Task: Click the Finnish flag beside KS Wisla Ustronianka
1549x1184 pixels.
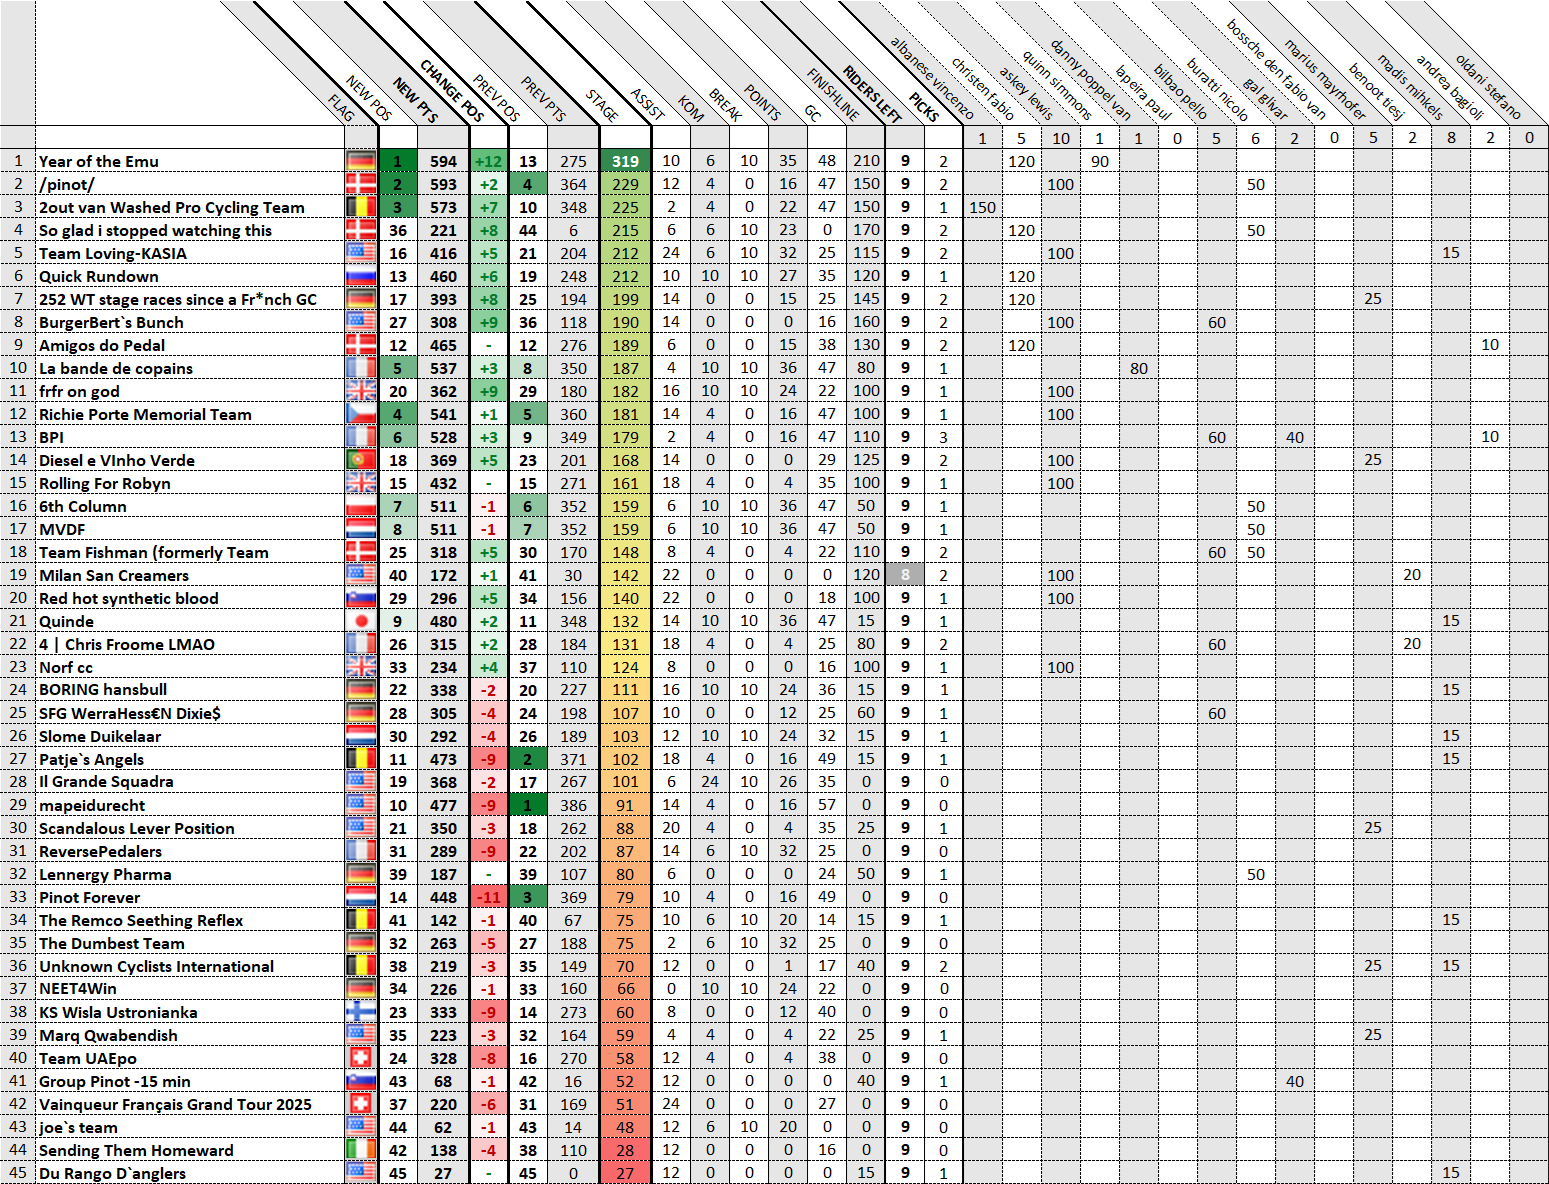Action: pos(361,1012)
